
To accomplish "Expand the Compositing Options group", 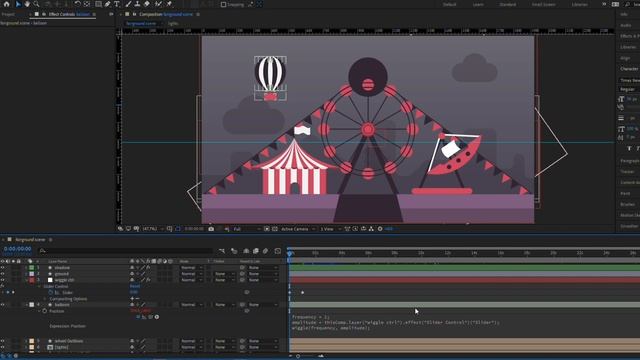I will click(x=45, y=299).
